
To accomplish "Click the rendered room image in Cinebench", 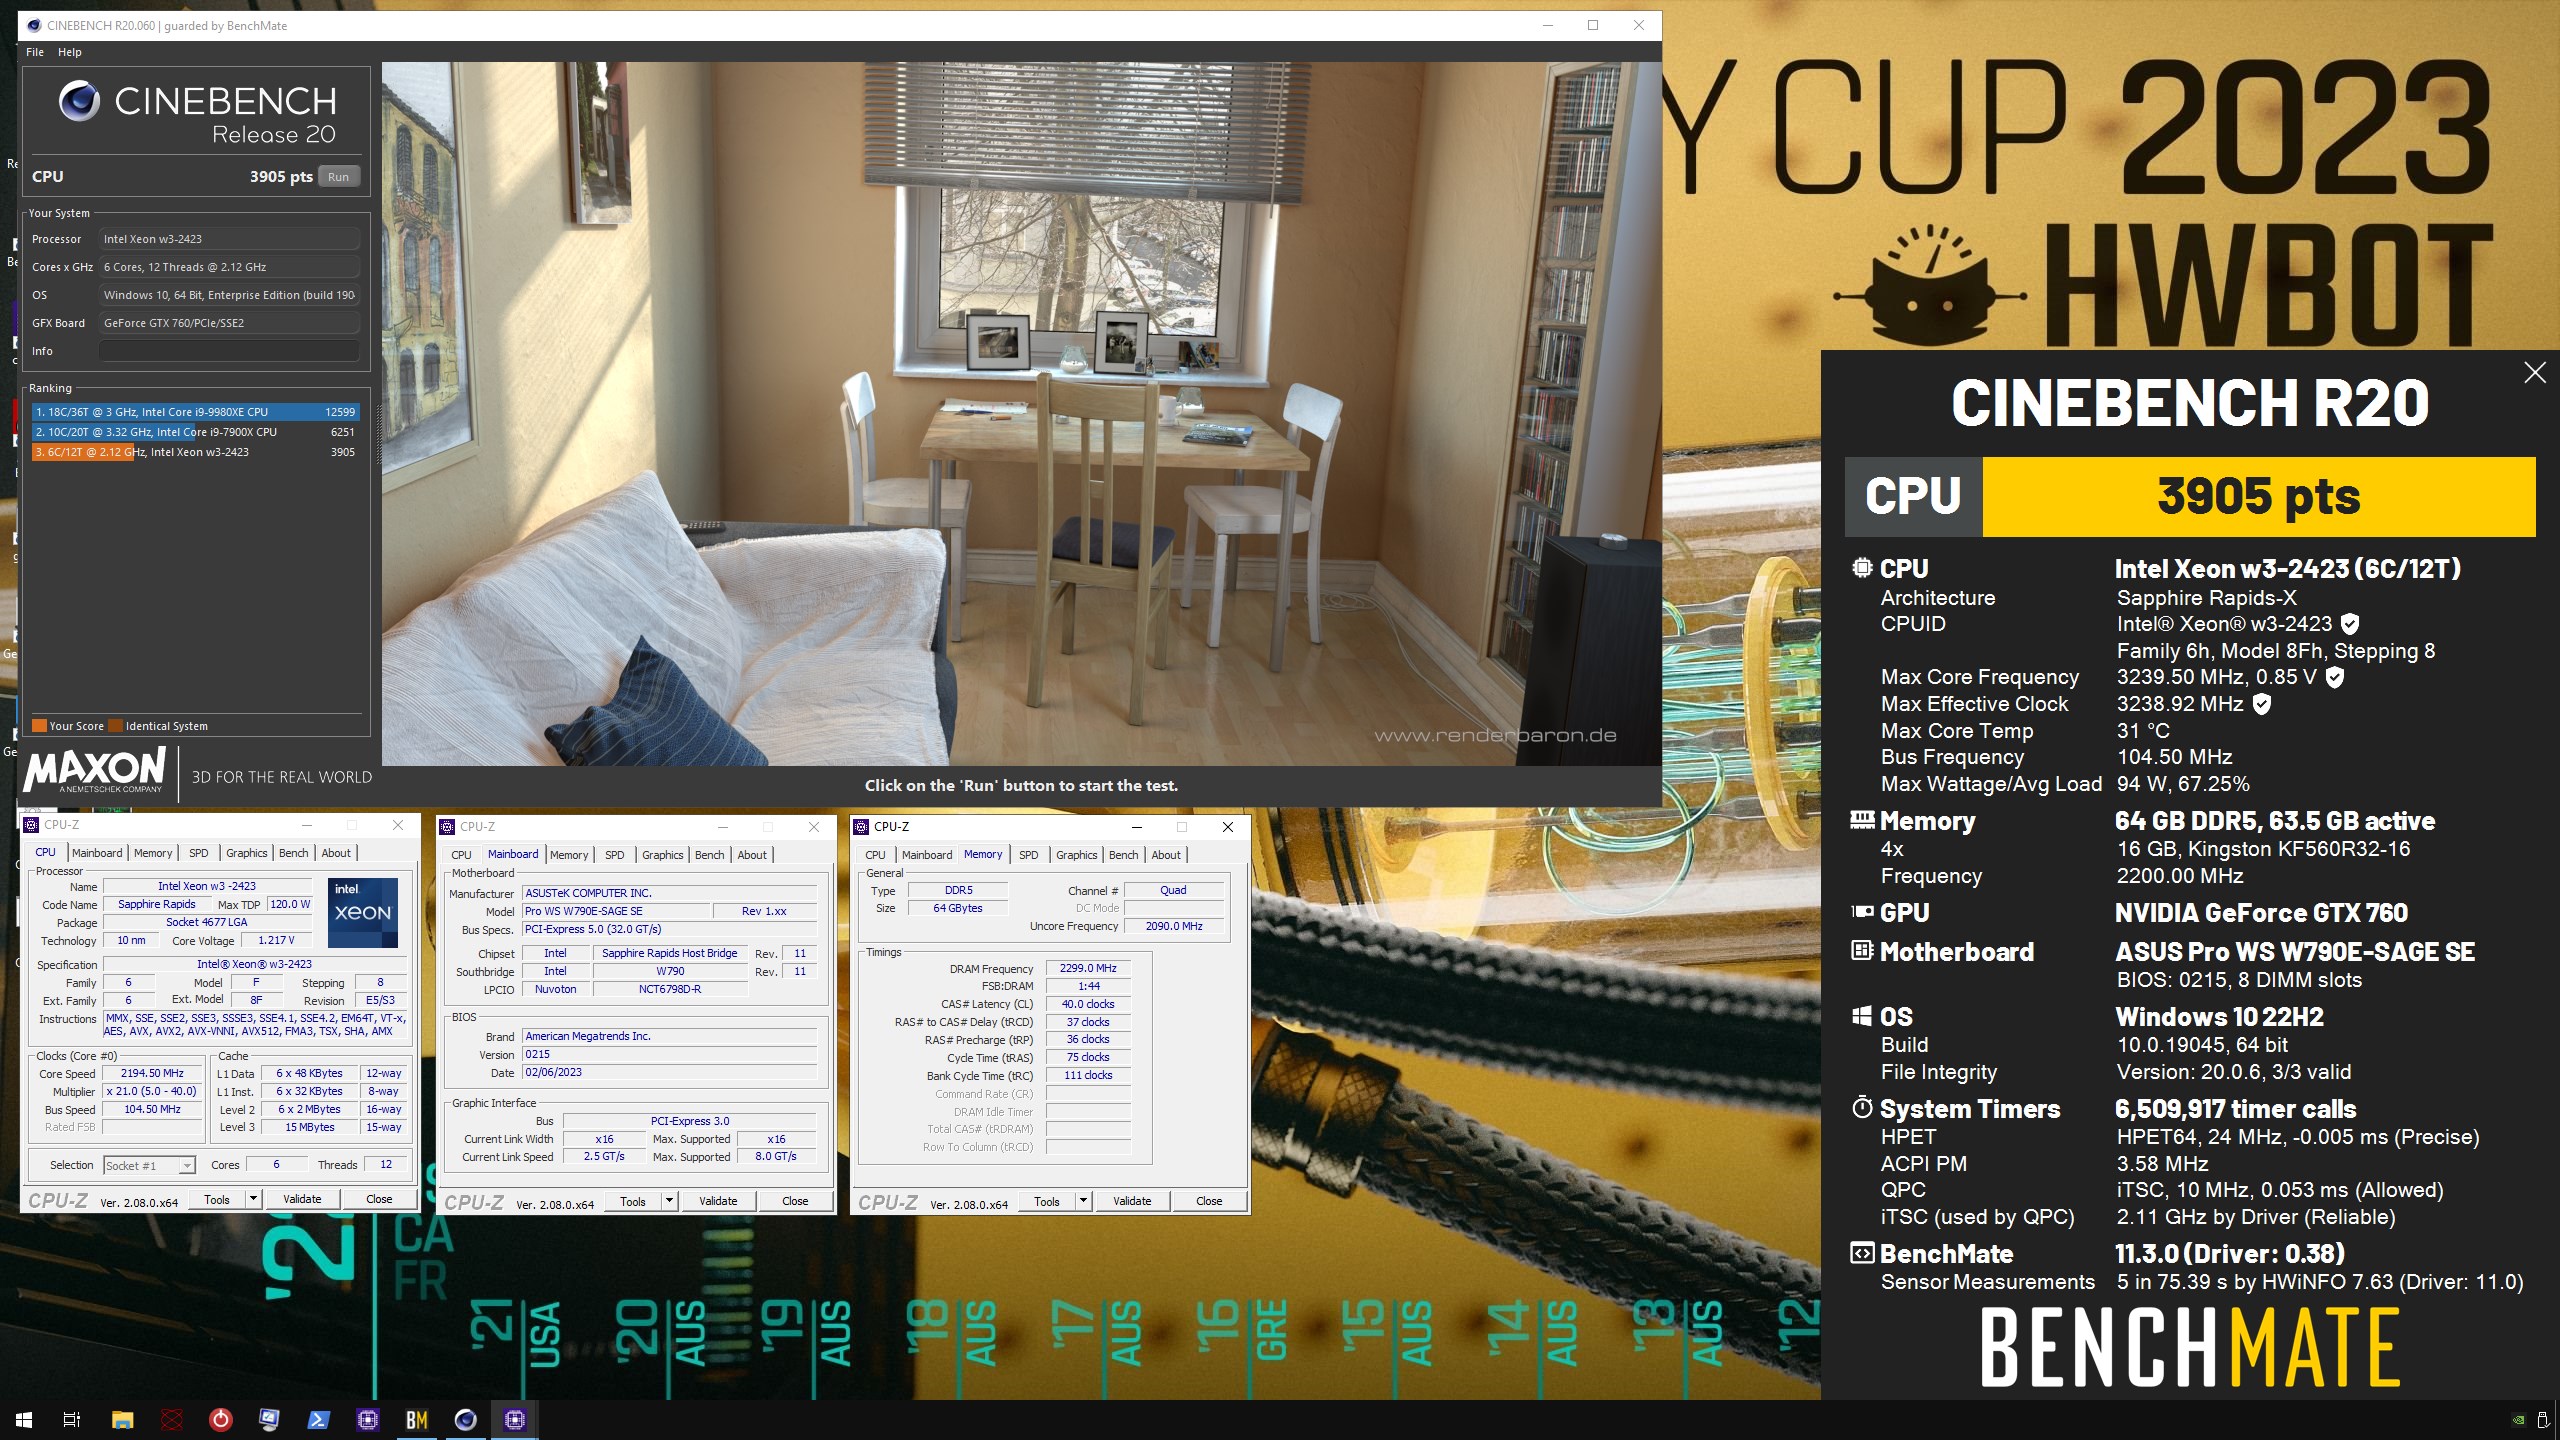I will coord(1021,414).
